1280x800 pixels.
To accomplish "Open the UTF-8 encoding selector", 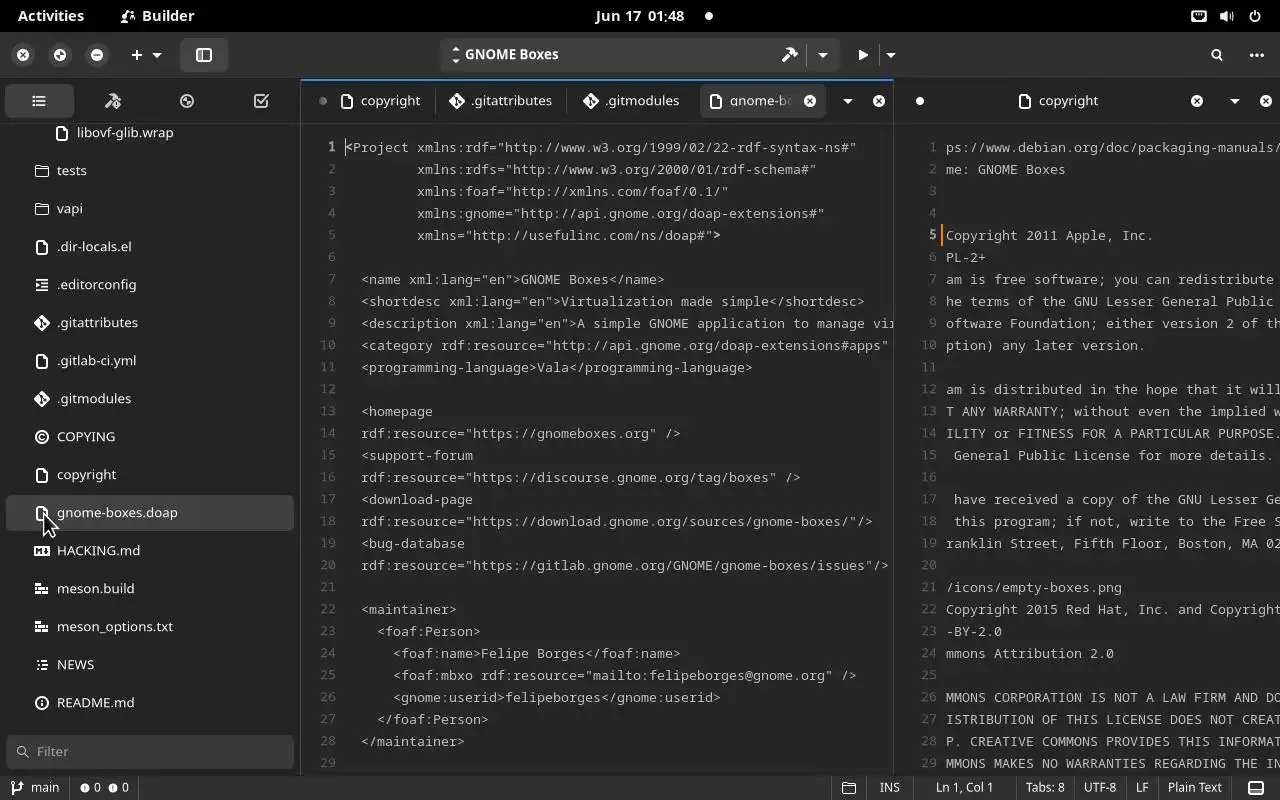I will point(1100,788).
